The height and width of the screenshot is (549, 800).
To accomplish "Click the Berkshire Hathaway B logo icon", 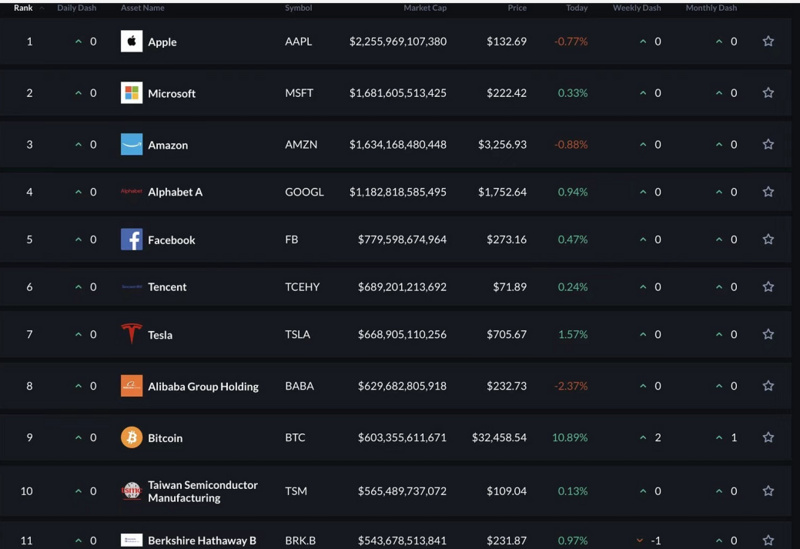I will point(132,540).
